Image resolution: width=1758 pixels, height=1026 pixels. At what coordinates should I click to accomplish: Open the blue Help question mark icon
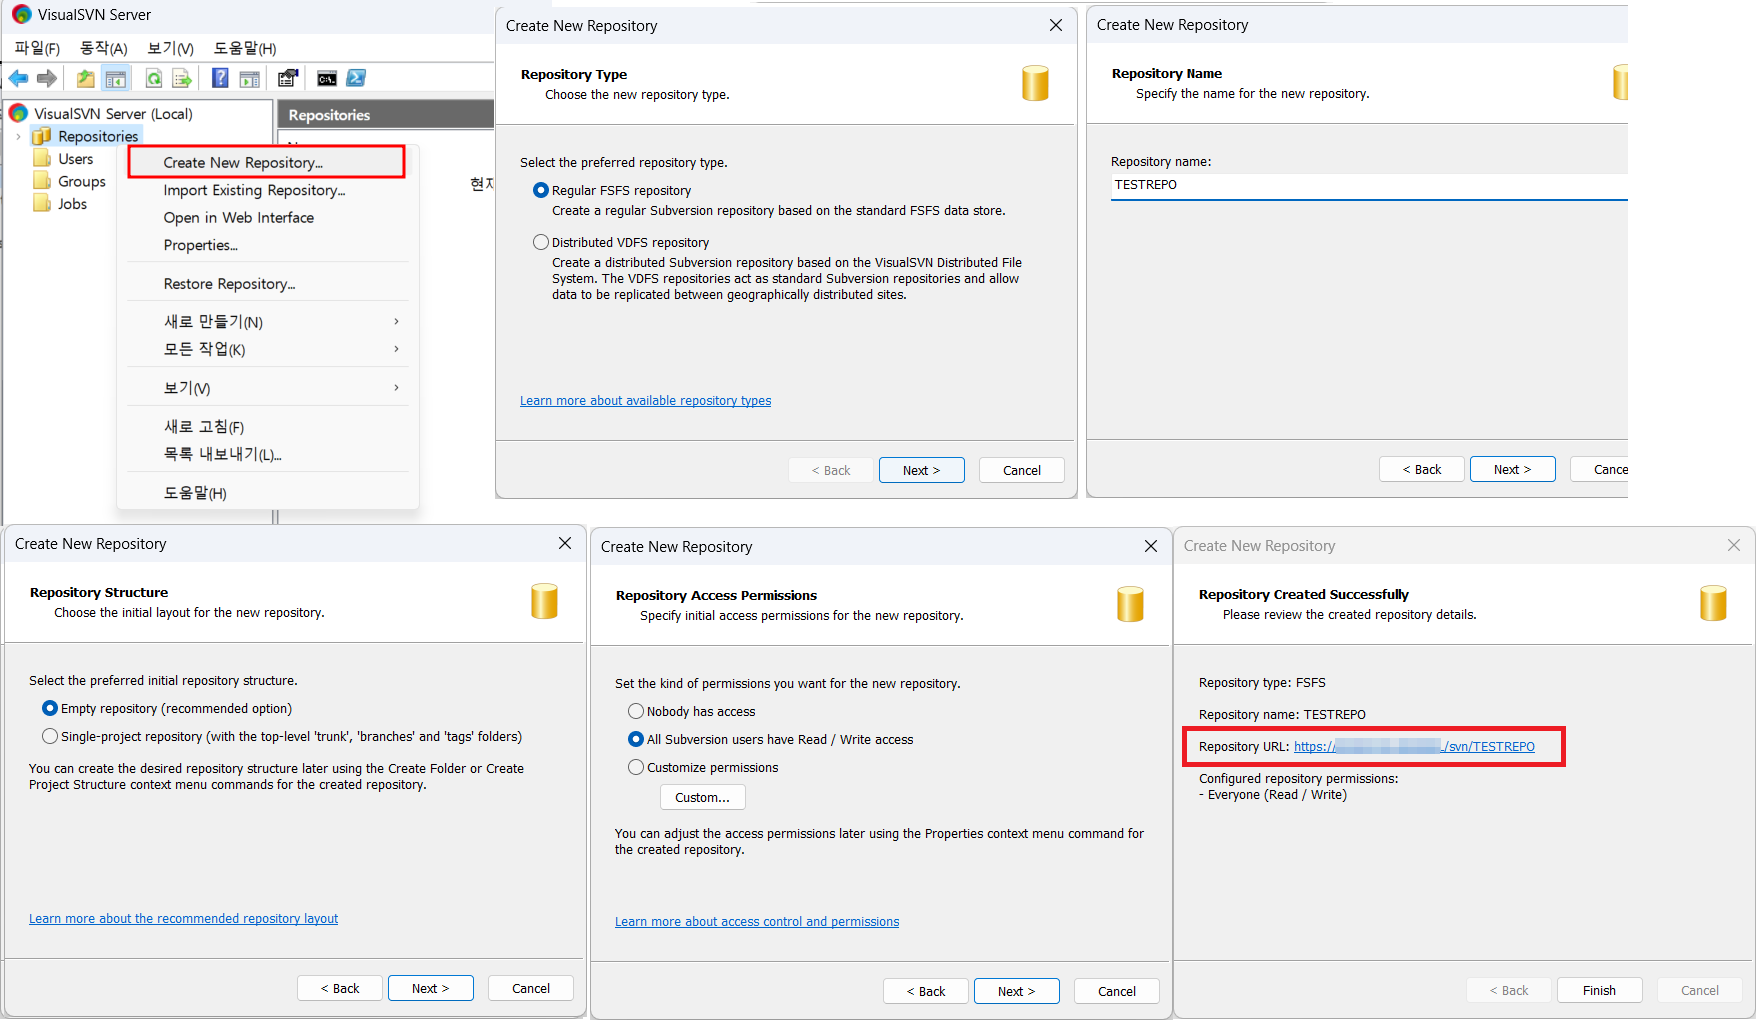point(220,78)
